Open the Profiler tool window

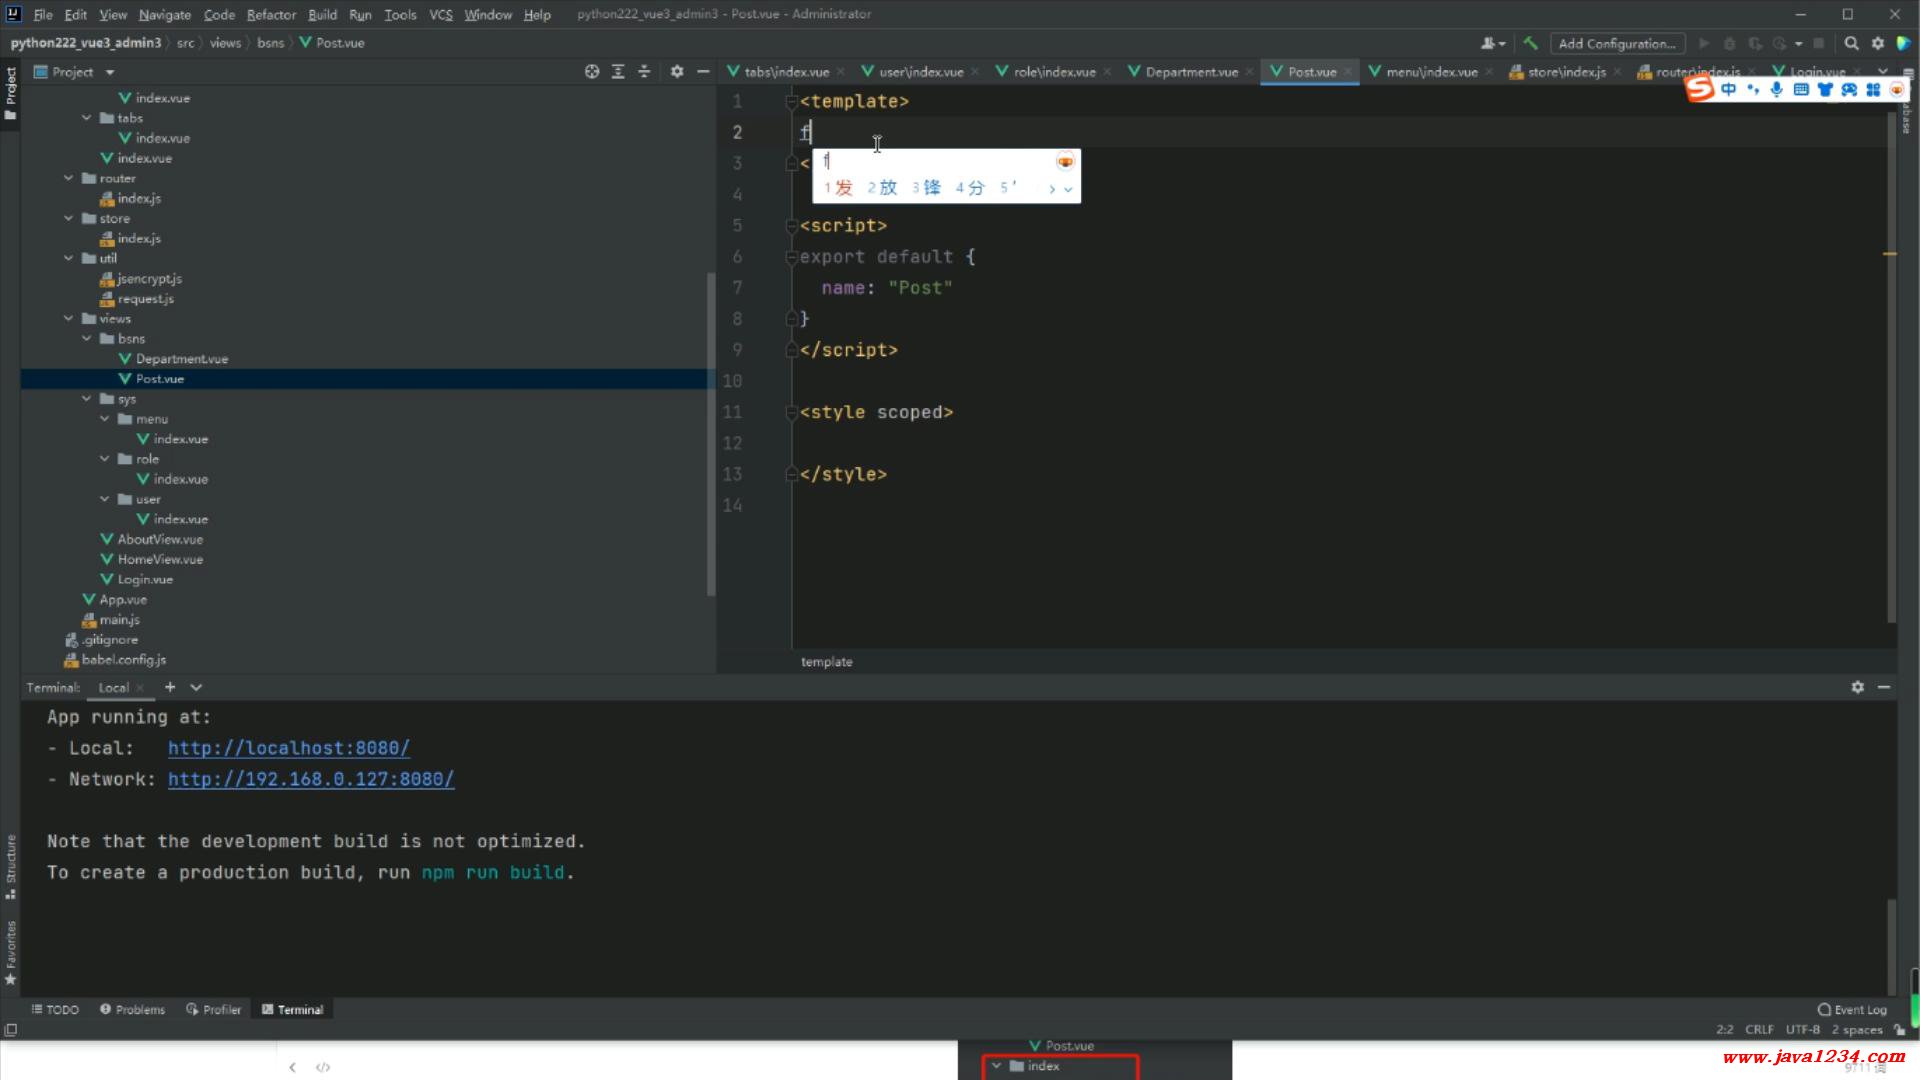click(213, 1009)
